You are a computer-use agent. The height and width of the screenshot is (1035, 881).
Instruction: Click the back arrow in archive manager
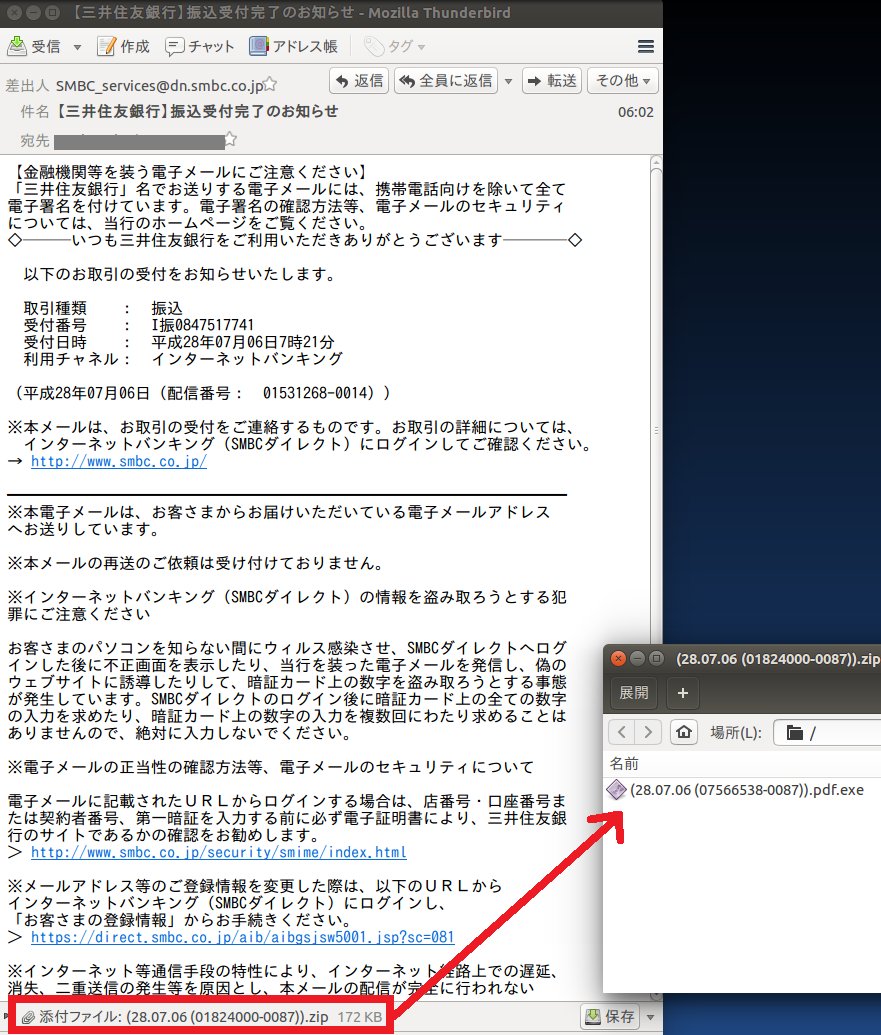click(x=621, y=732)
